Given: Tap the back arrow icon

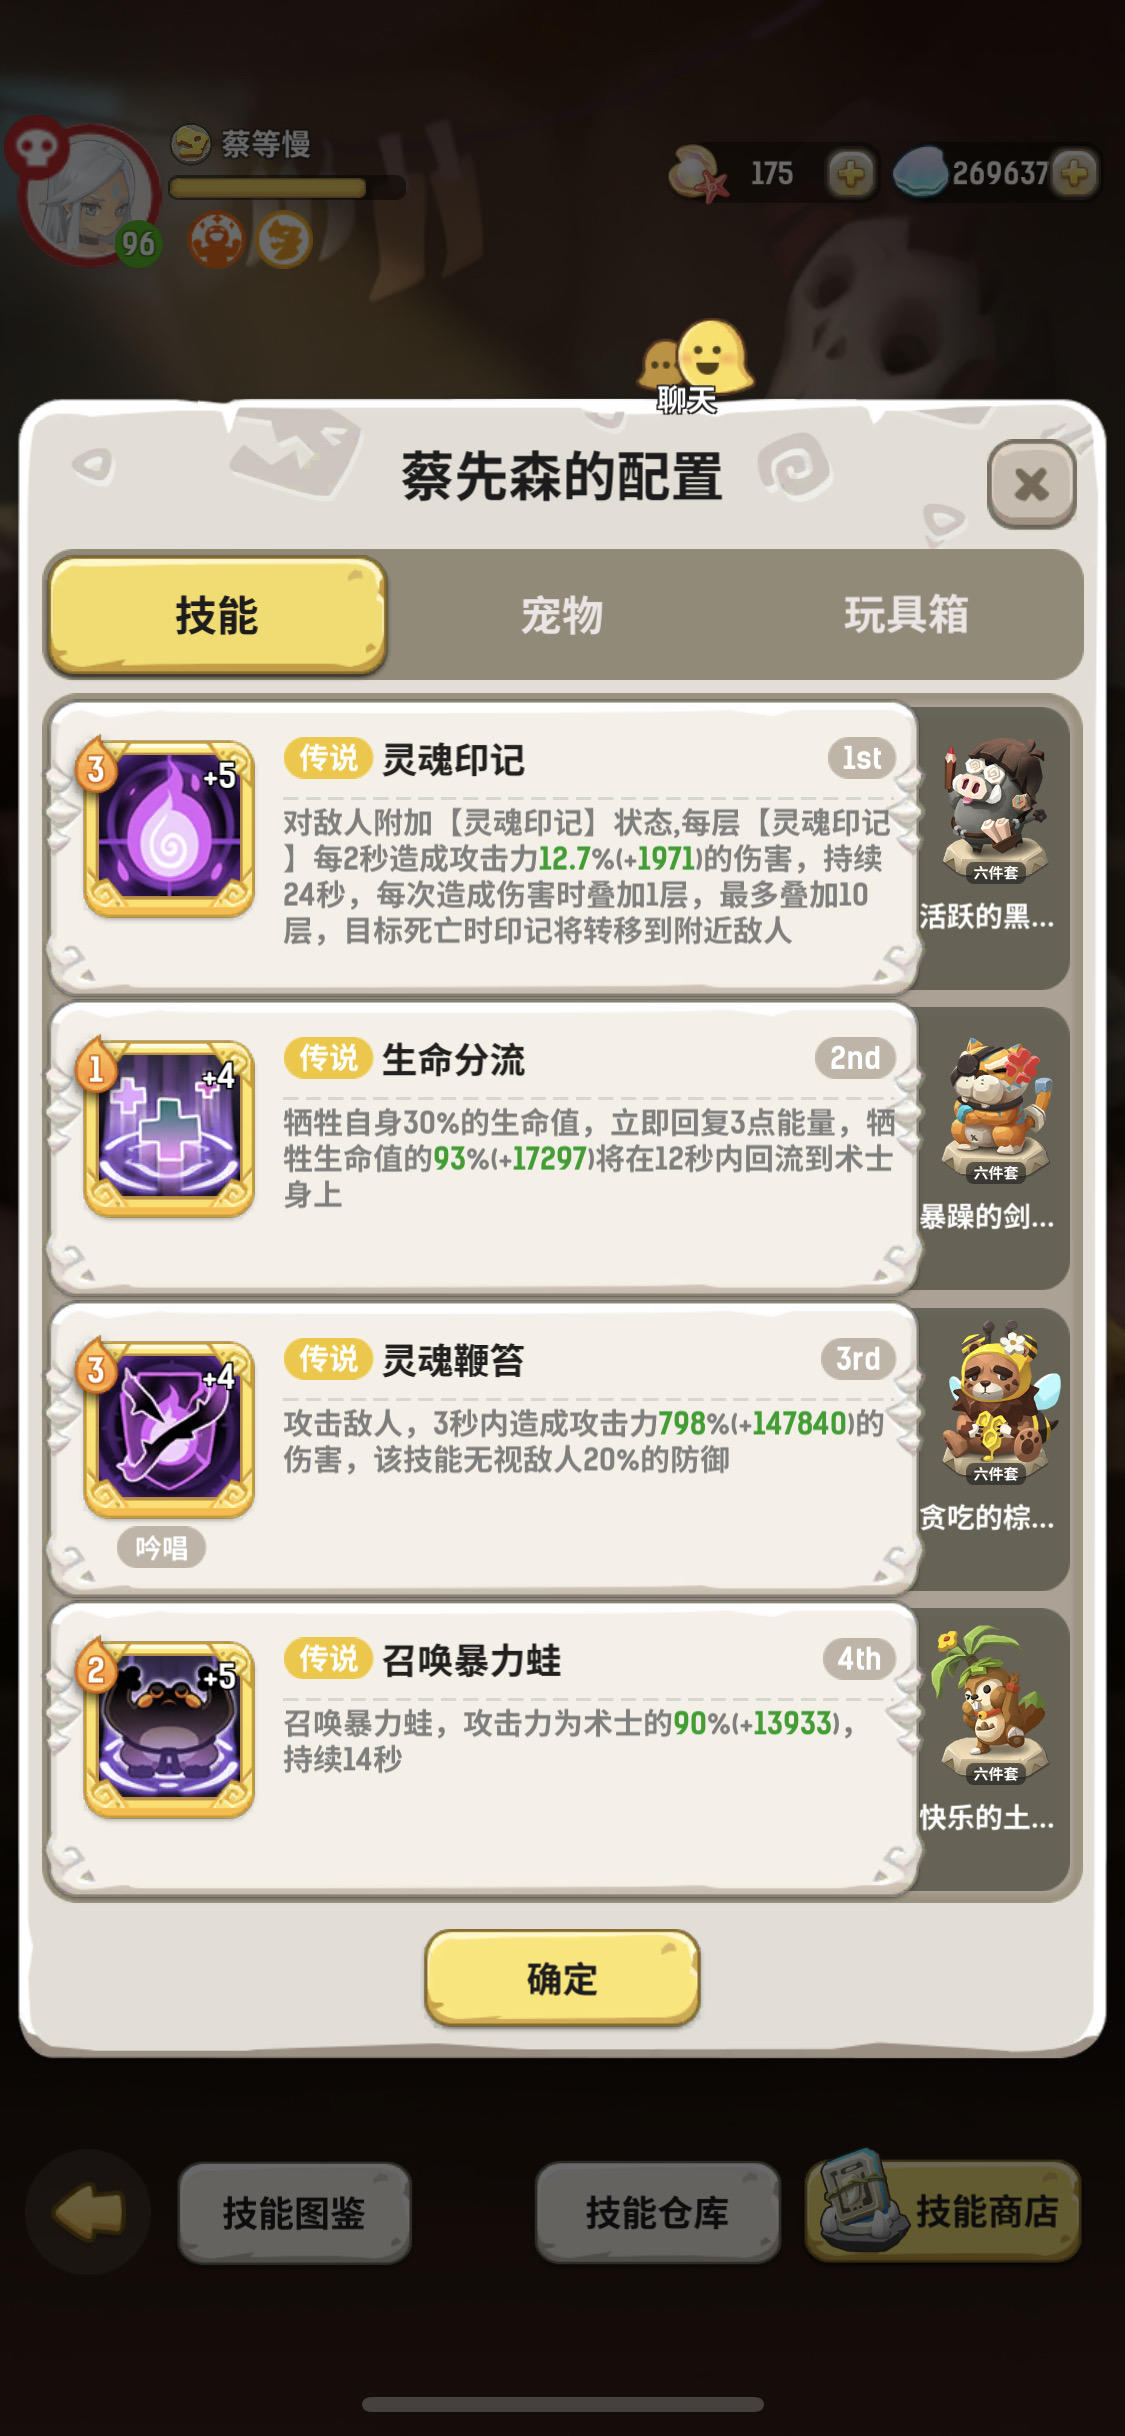Looking at the screenshot, I should [x=88, y=2212].
